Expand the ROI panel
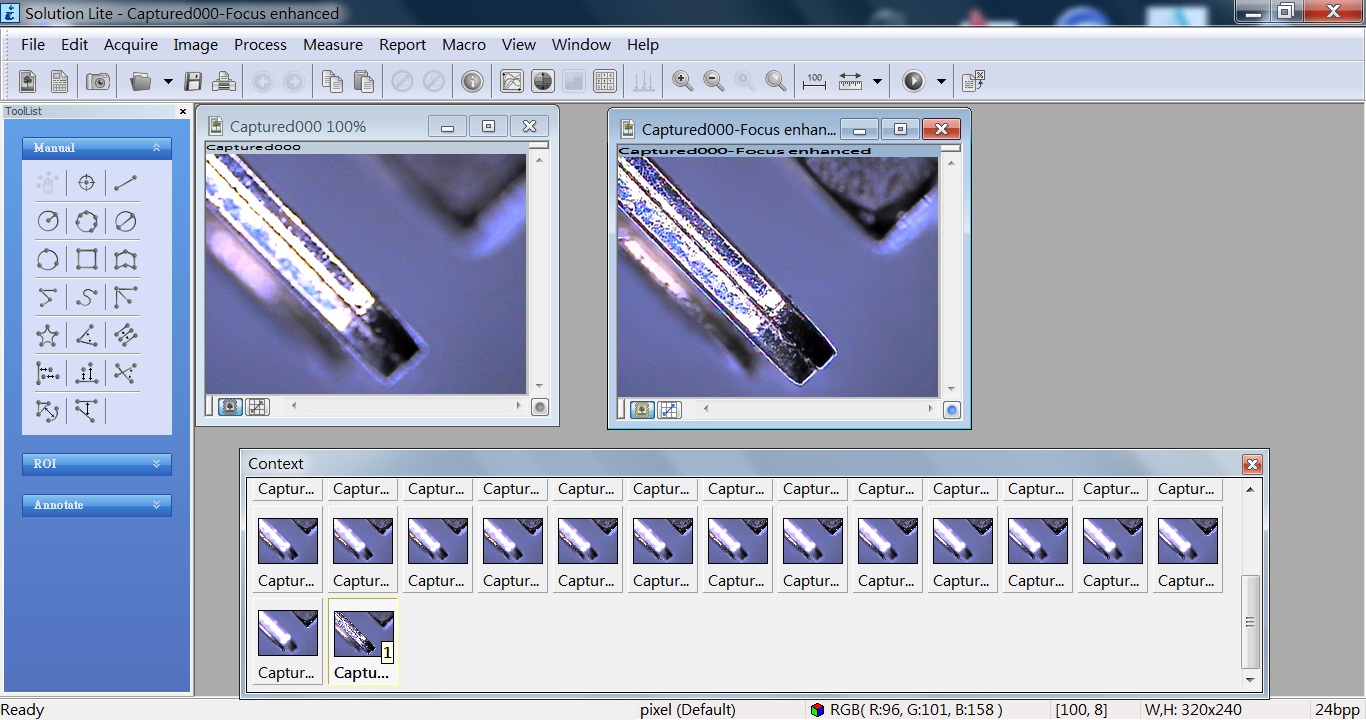Screen dimensions: 1366x720 tap(96, 464)
